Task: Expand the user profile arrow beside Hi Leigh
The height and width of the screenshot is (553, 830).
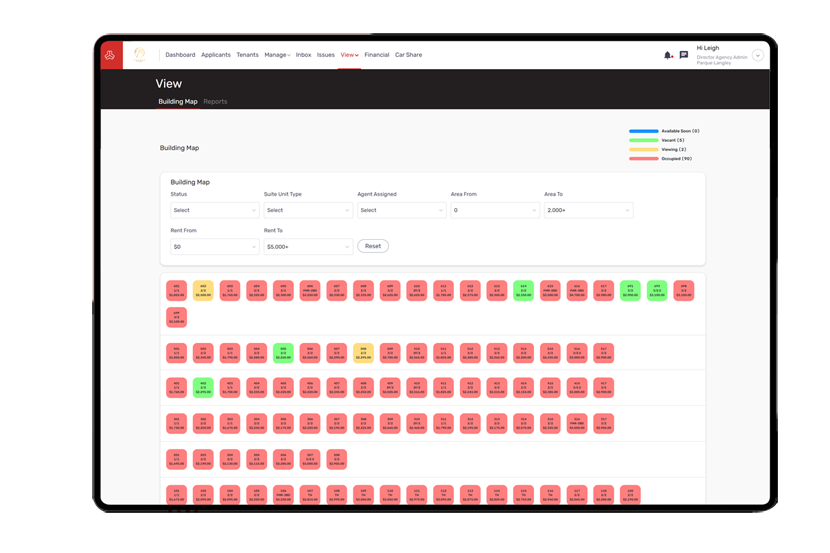Action: [x=758, y=56]
